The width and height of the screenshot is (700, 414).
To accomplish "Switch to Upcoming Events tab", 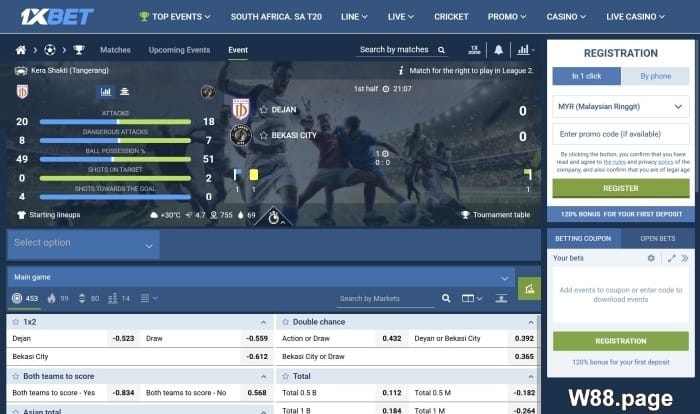I will coord(179,50).
